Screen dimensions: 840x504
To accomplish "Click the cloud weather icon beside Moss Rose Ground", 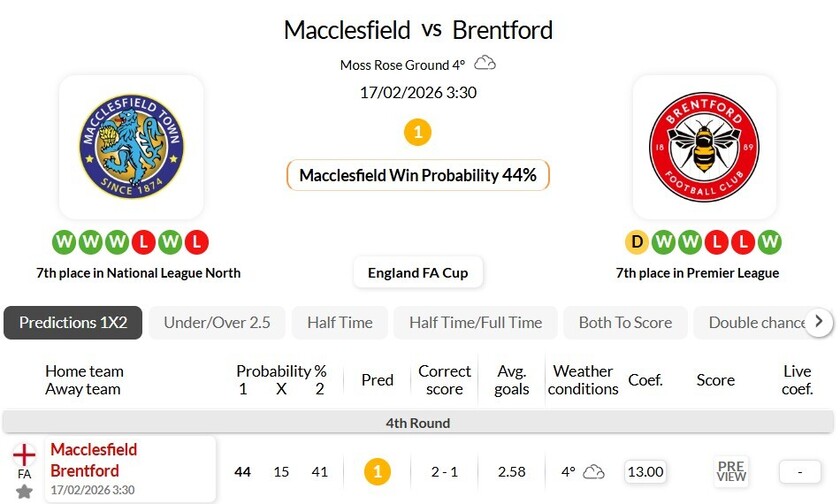I will coord(485,64).
